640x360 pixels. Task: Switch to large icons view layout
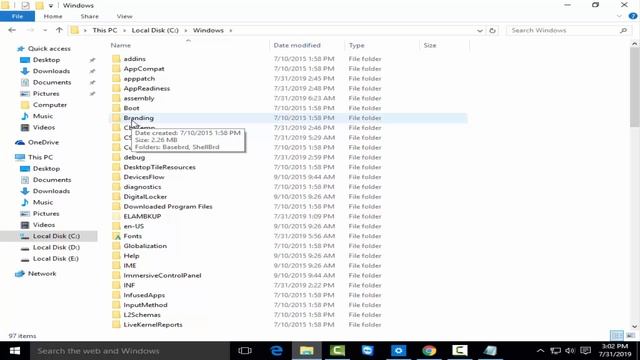coord(631,336)
